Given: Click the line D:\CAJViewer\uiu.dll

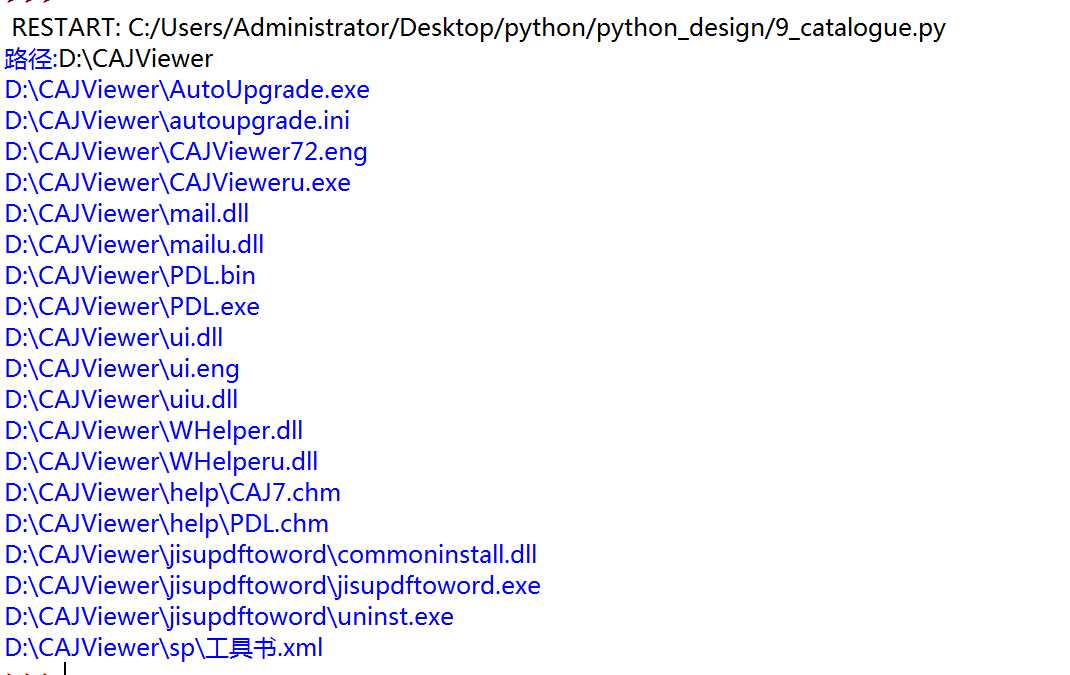Looking at the screenshot, I should (121, 399).
